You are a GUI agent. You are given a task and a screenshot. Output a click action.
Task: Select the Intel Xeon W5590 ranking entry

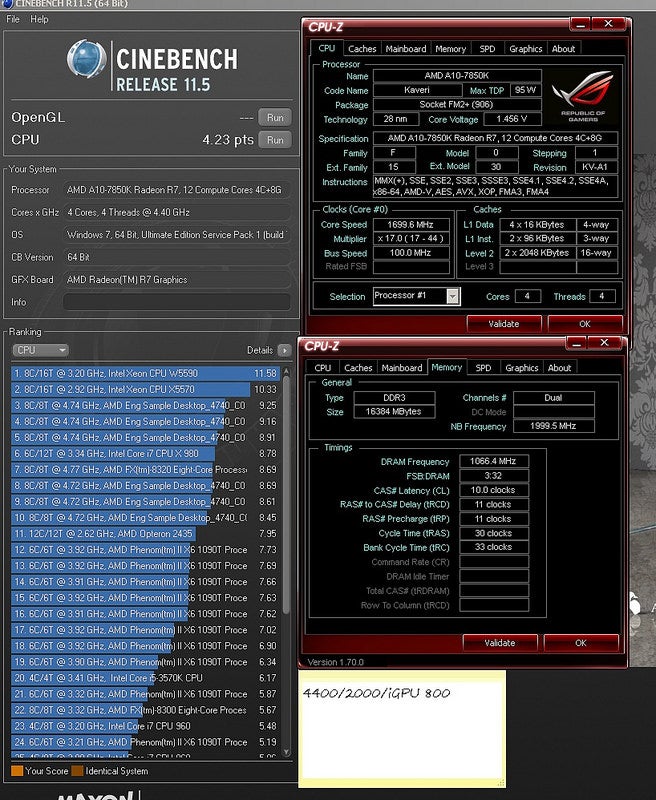coord(130,373)
